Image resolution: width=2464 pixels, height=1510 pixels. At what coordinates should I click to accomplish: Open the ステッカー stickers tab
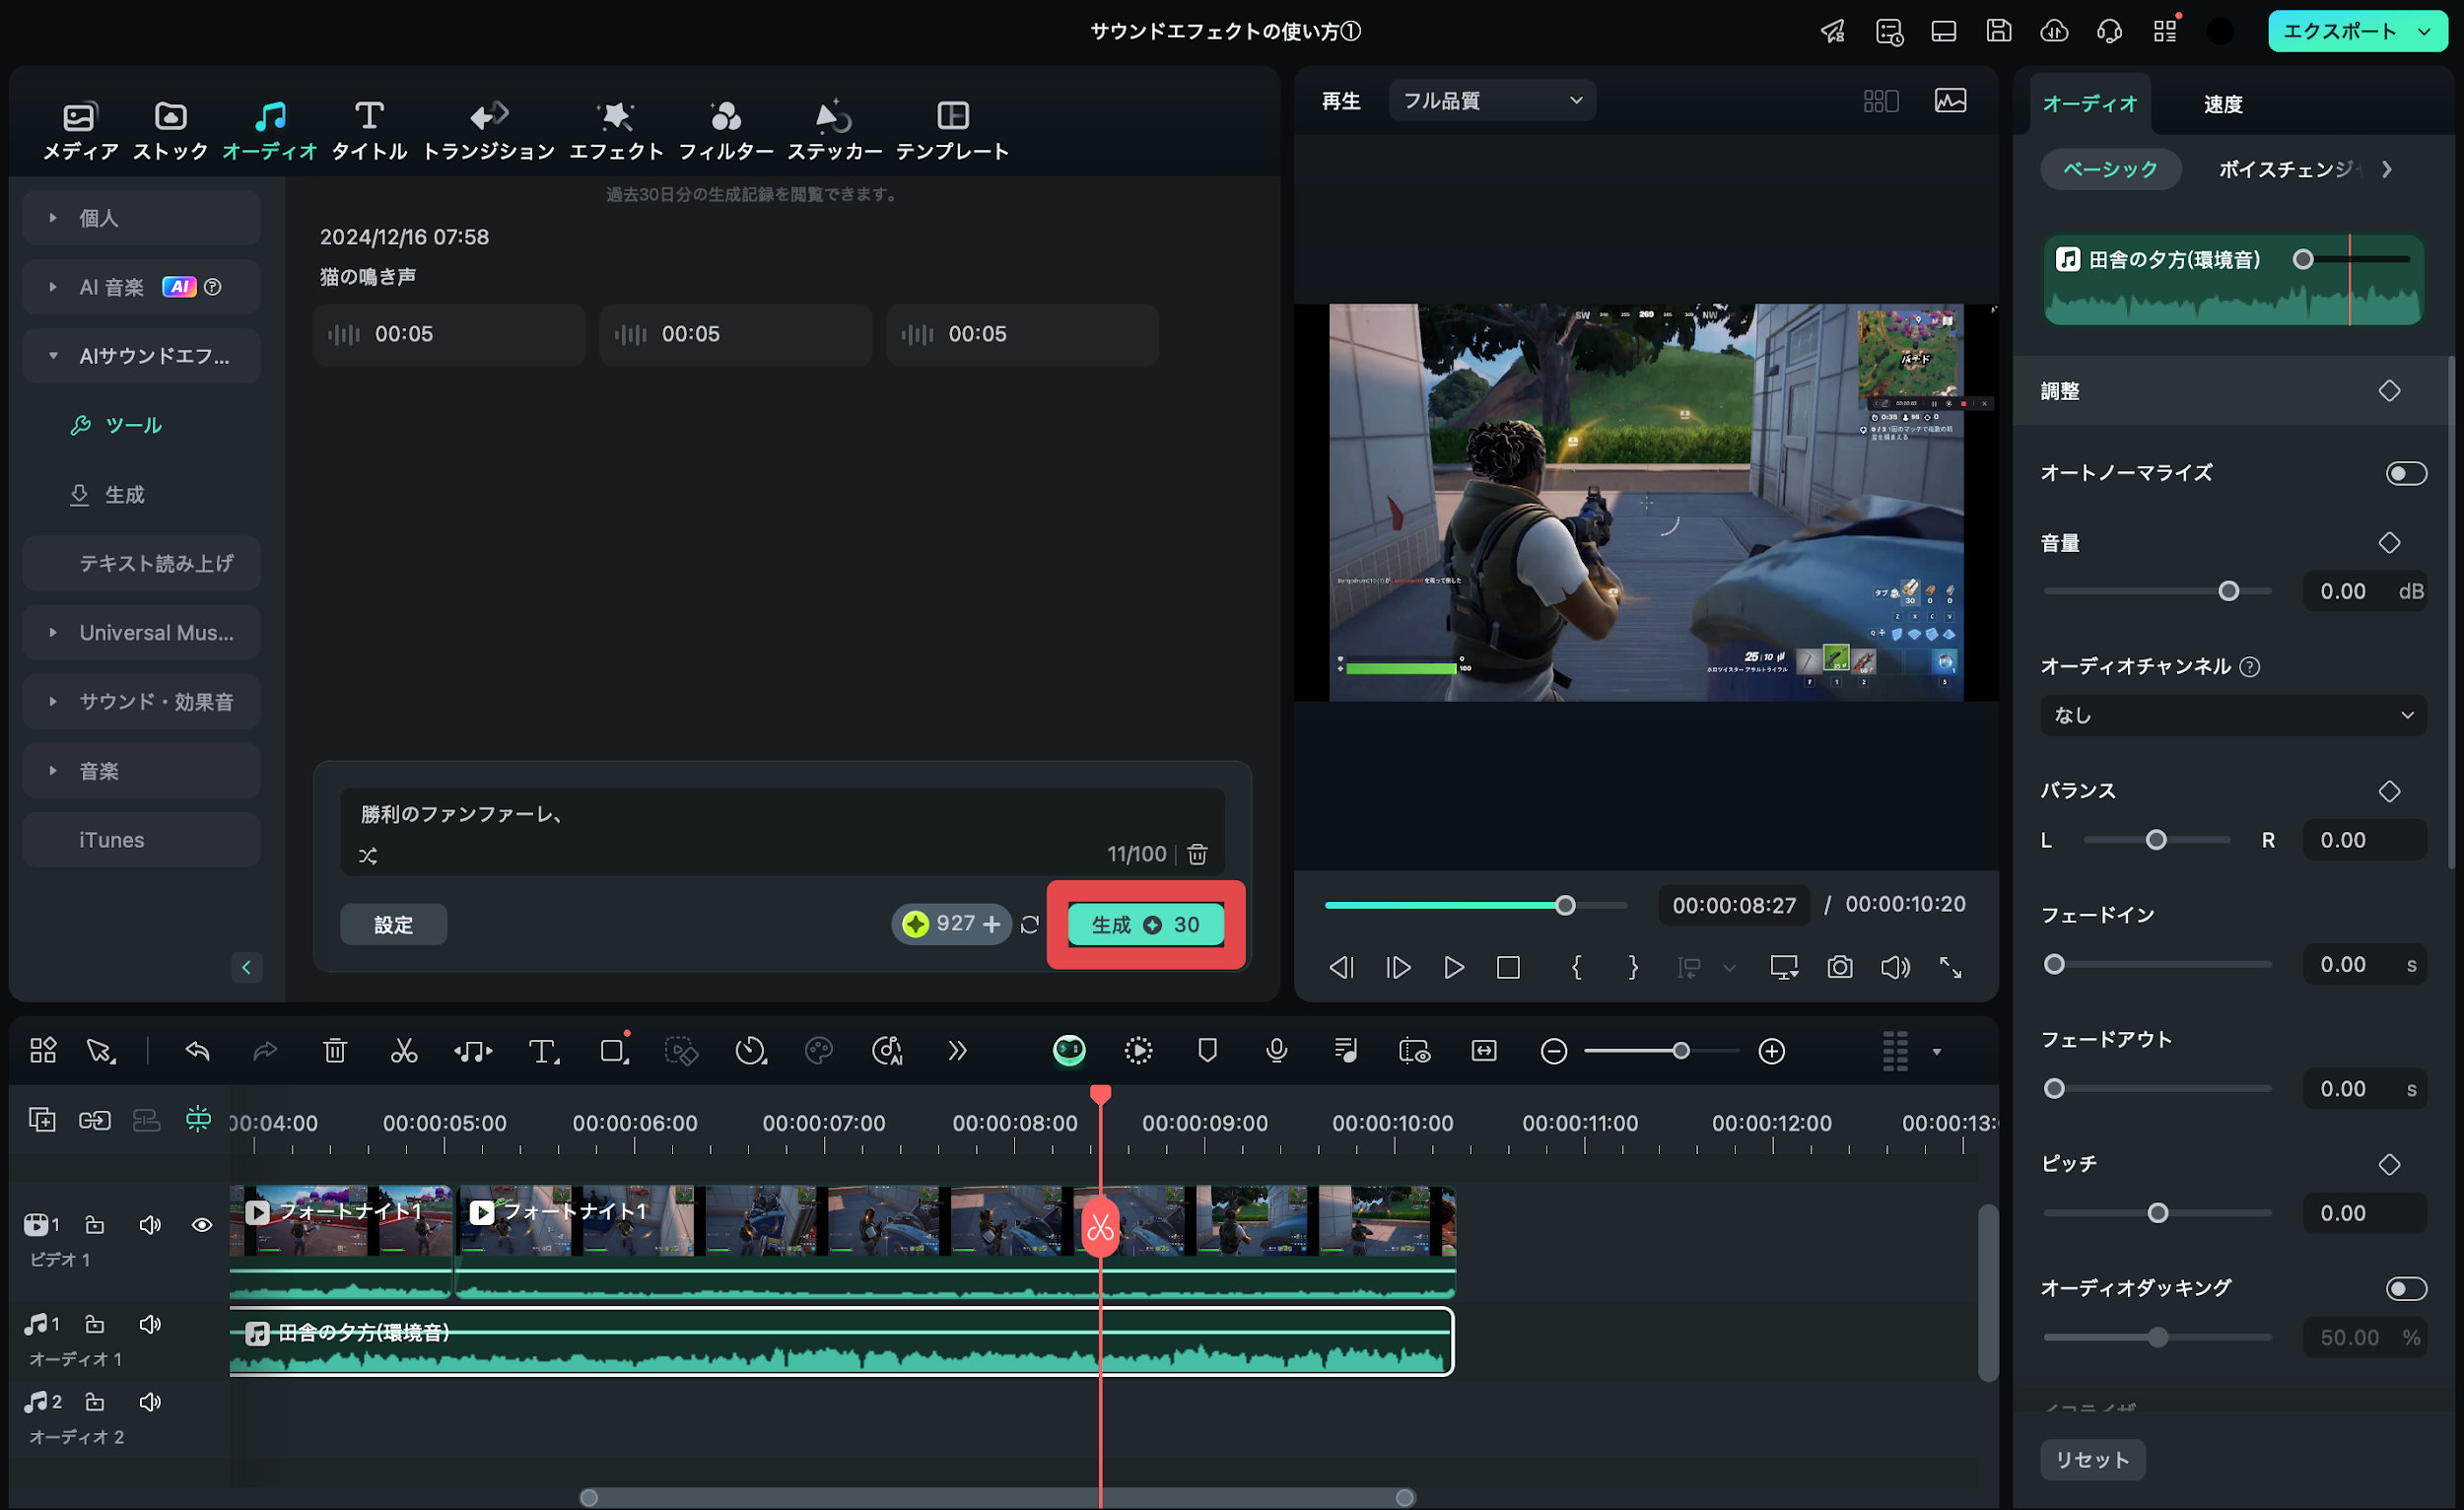834,130
